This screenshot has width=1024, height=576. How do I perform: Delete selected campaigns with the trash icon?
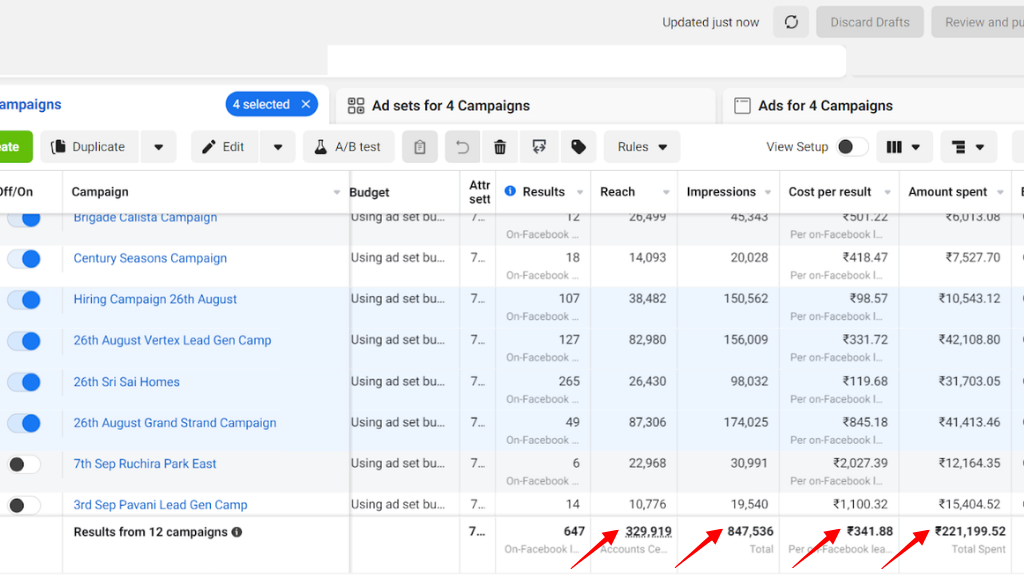pyautogui.click(x=500, y=147)
